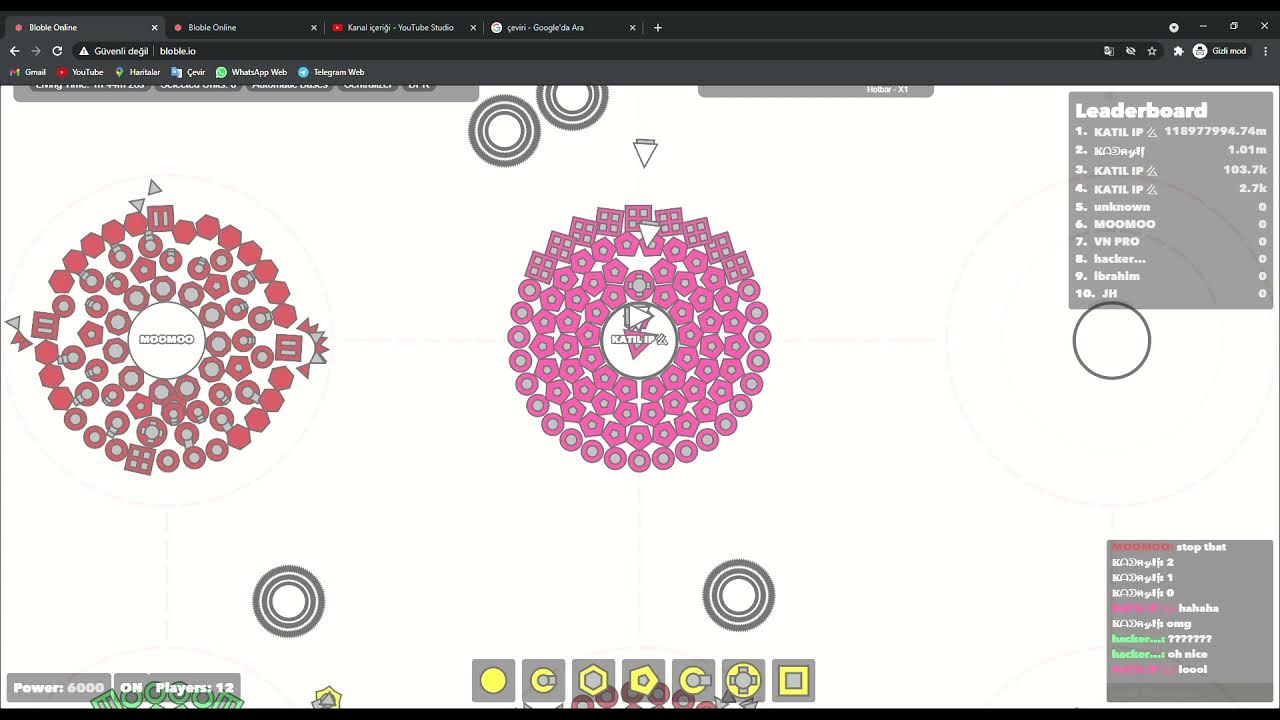Viewport: 1280px width, 720px height.
Task: Click chat message looool
Action: click(1192, 669)
